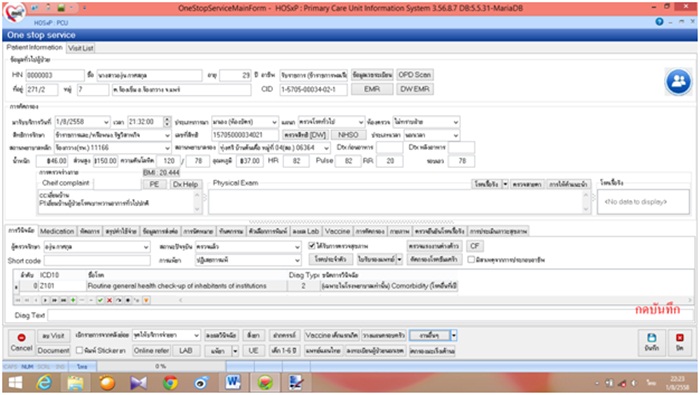Click the Diag Text input field
The image size is (700, 395).
tap(370, 315)
